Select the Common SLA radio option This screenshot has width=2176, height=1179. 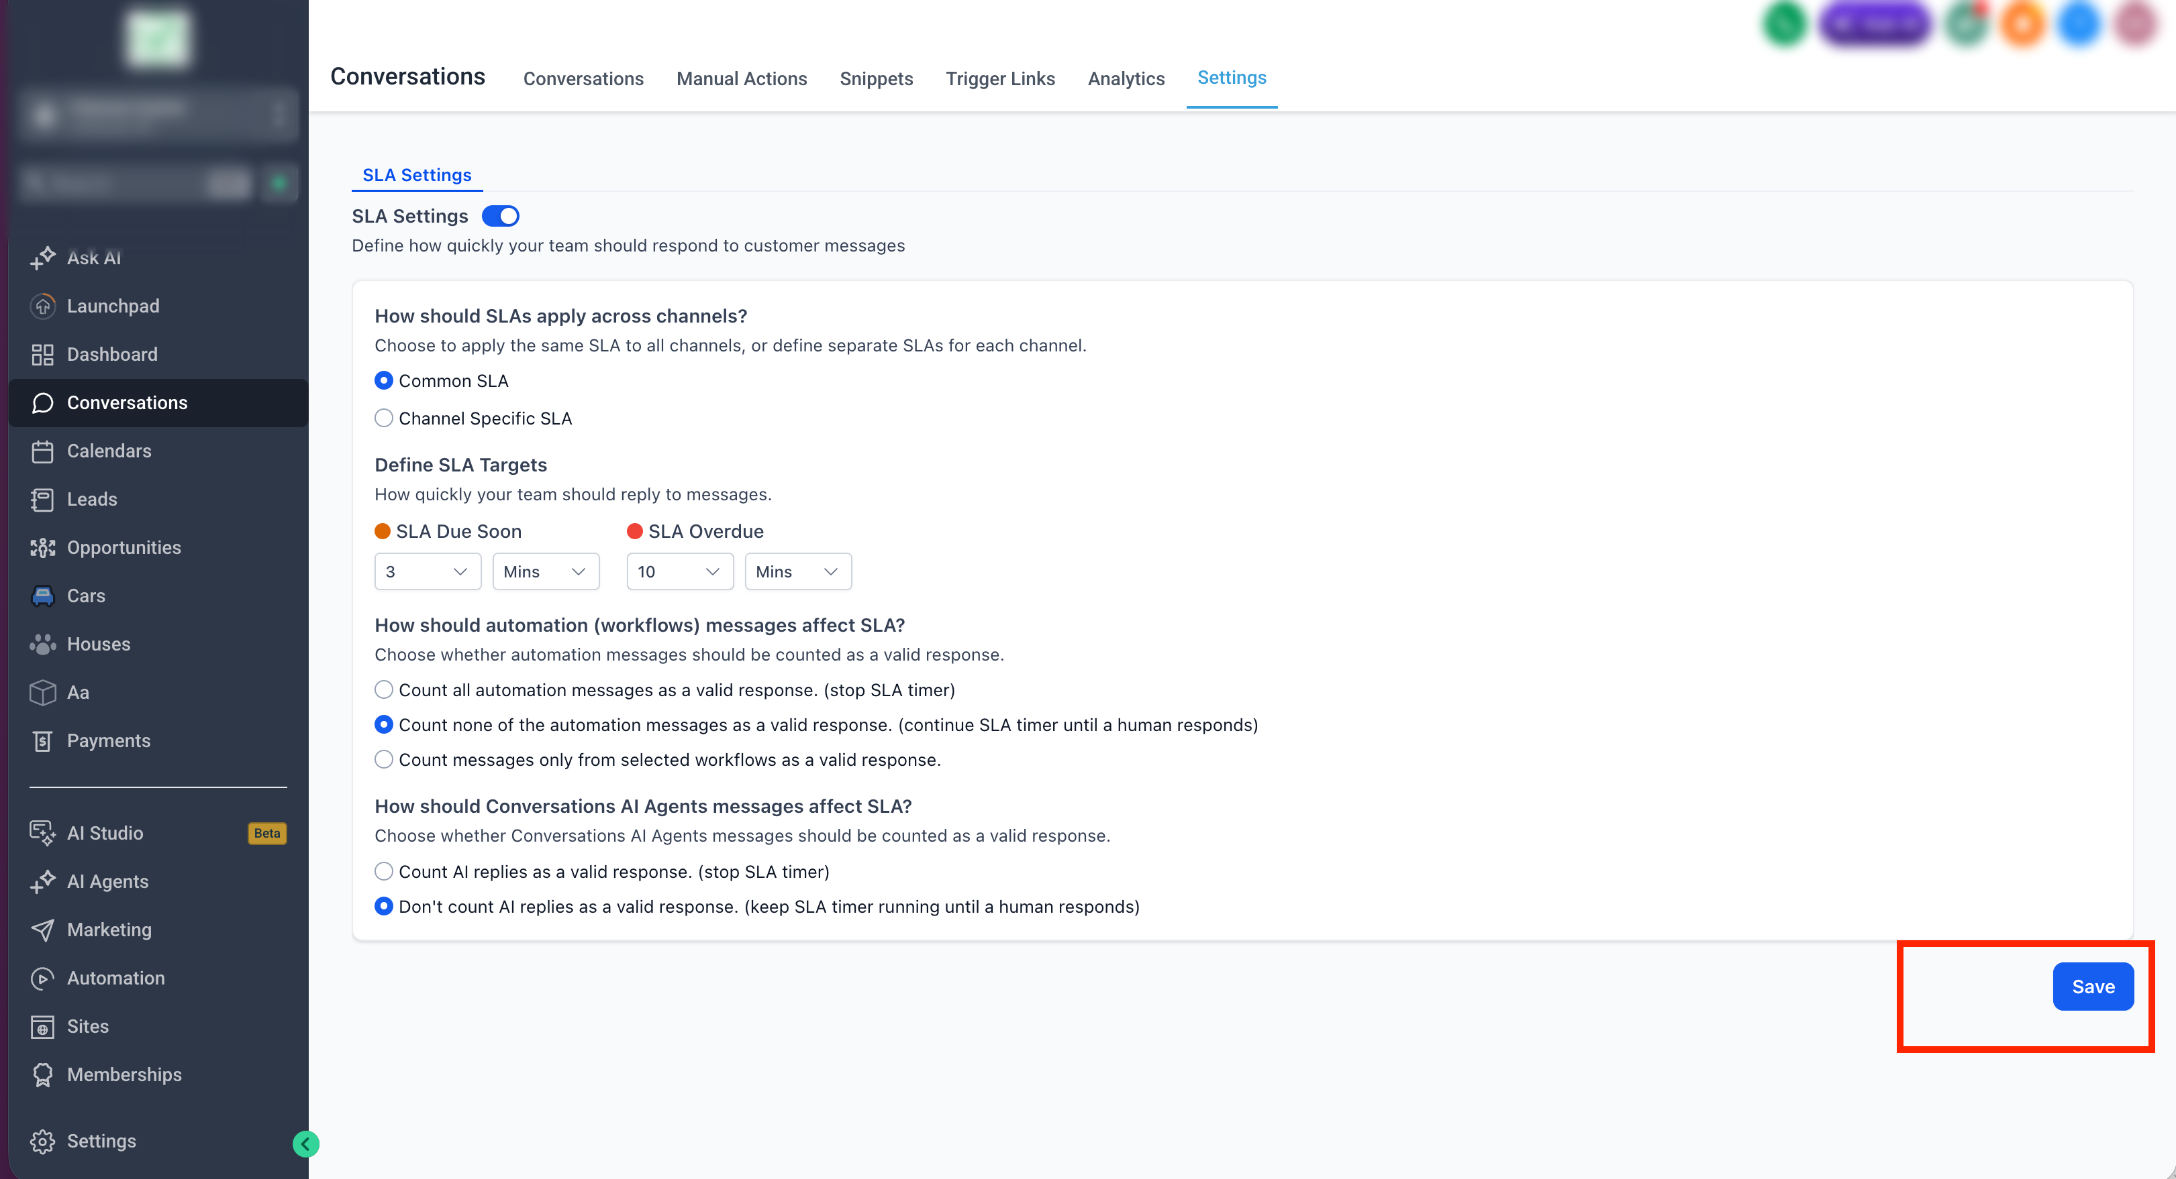[384, 381]
